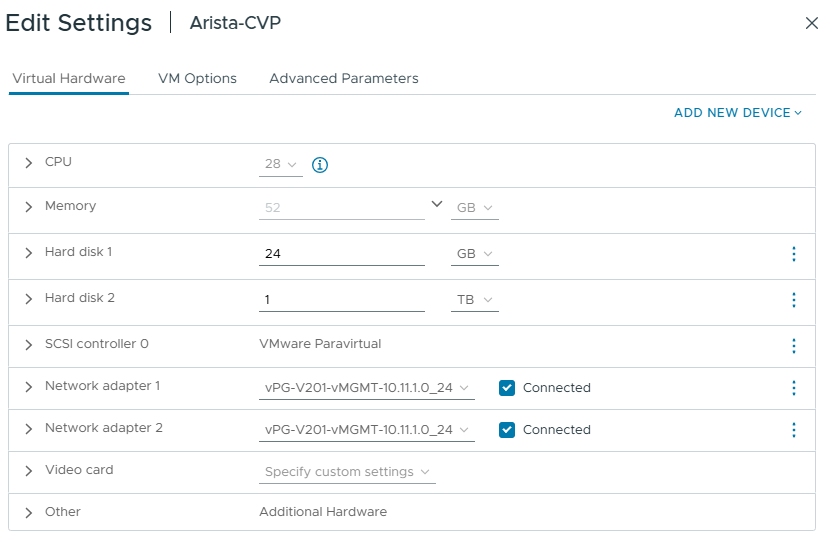Click the Additional Hardware text
The image size is (829, 545).
click(323, 512)
